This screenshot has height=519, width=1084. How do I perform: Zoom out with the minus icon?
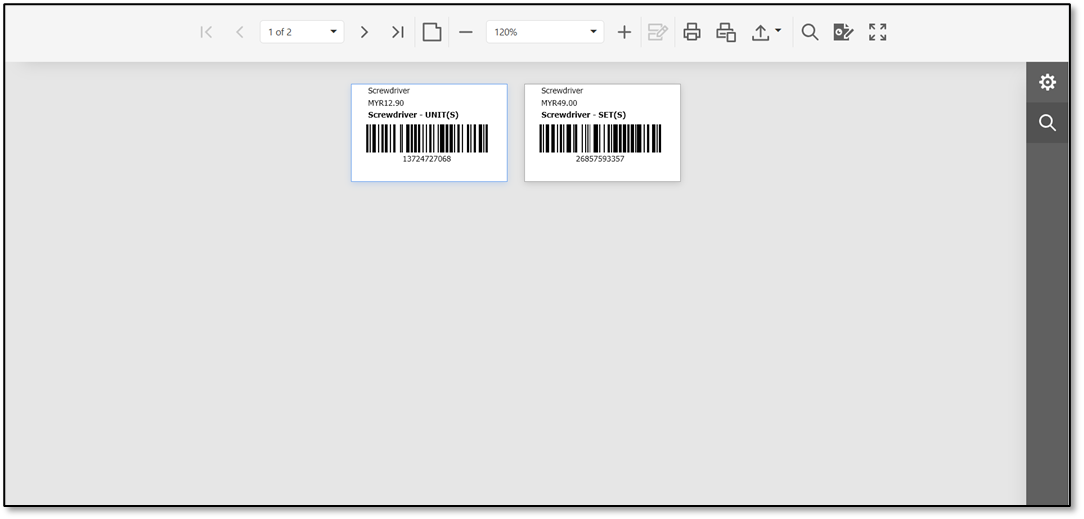tap(466, 32)
